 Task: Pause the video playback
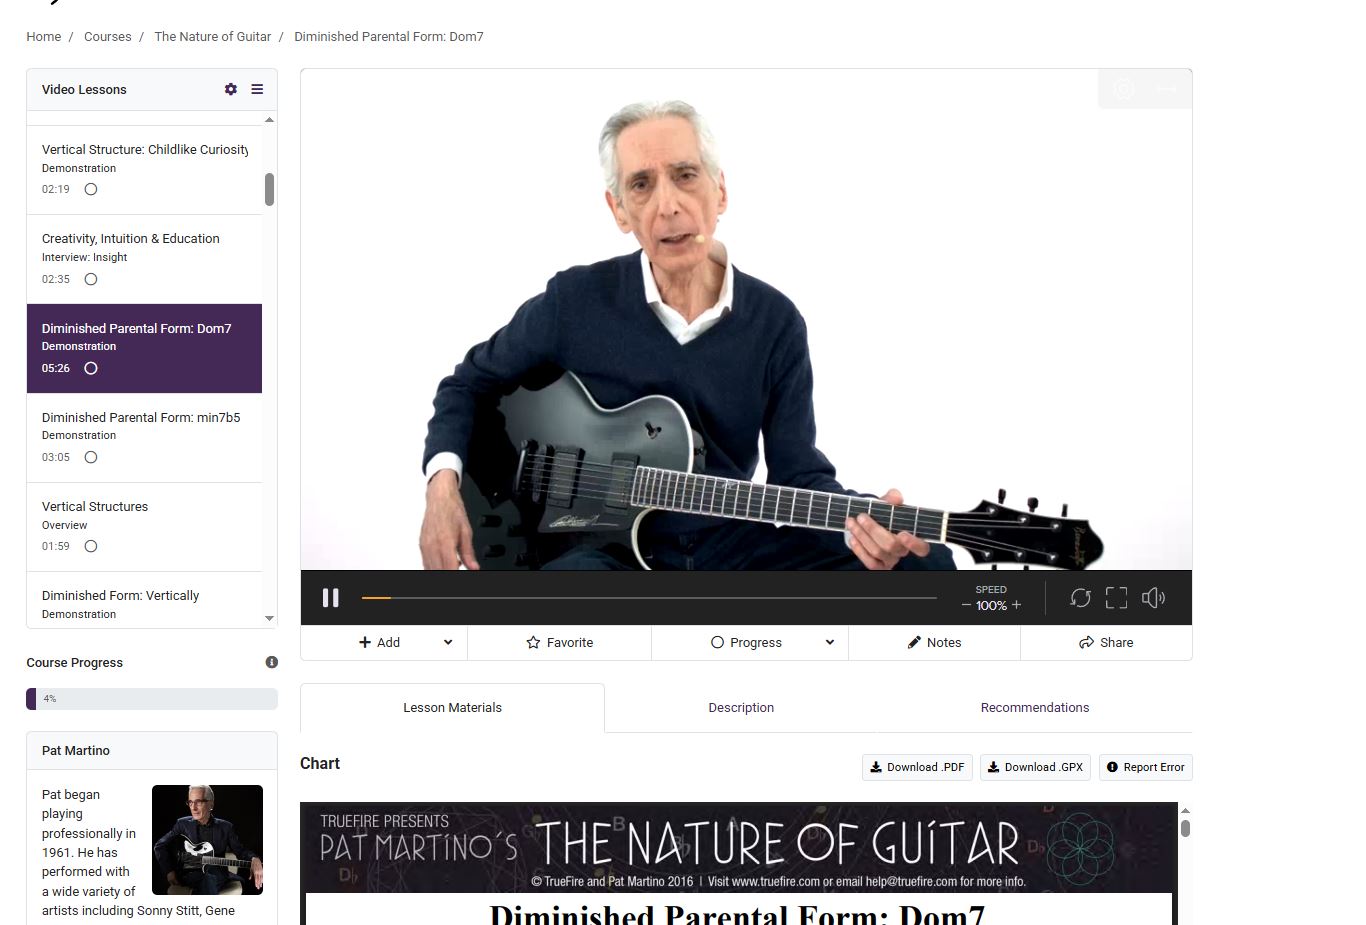pyautogui.click(x=331, y=598)
